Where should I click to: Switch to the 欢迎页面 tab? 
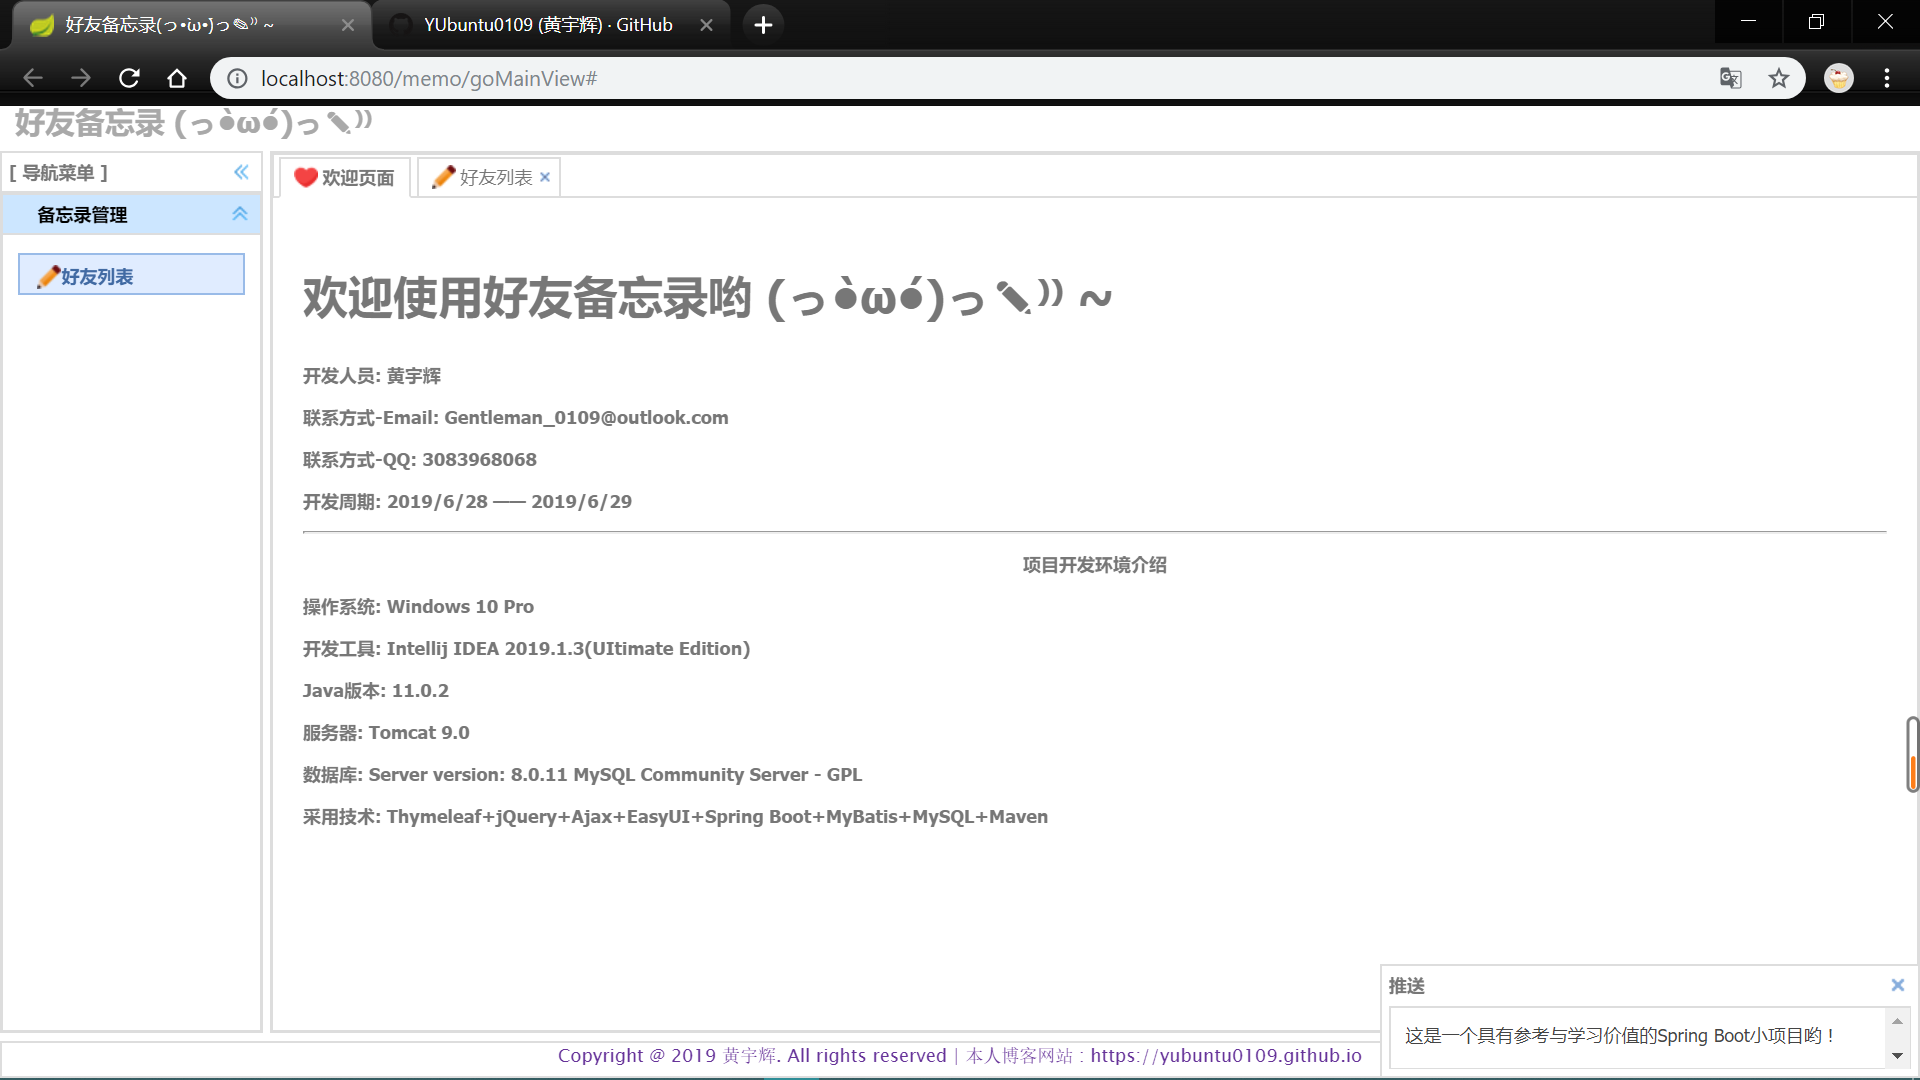coord(345,178)
